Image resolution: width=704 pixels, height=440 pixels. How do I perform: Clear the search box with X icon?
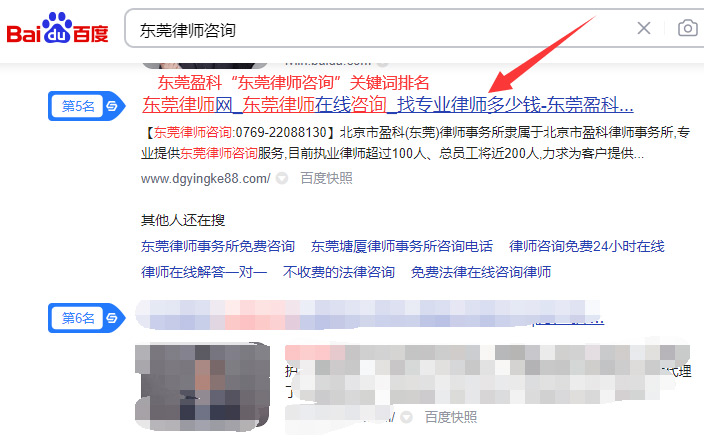644,28
